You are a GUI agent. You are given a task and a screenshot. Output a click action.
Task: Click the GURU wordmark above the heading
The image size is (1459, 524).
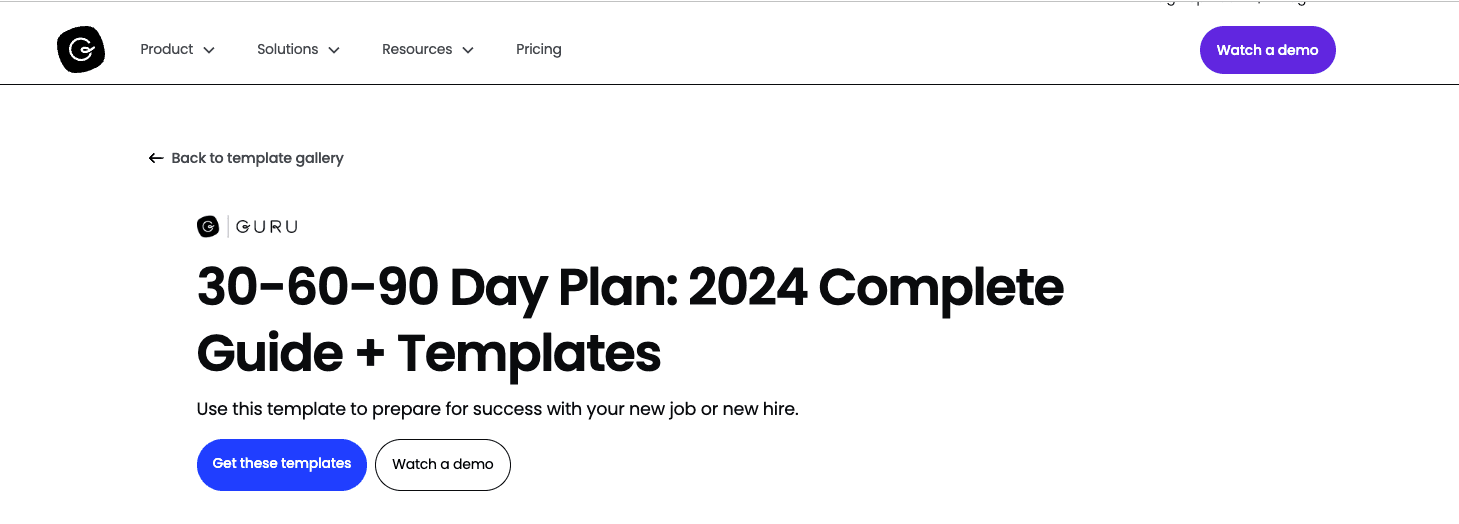pos(267,227)
